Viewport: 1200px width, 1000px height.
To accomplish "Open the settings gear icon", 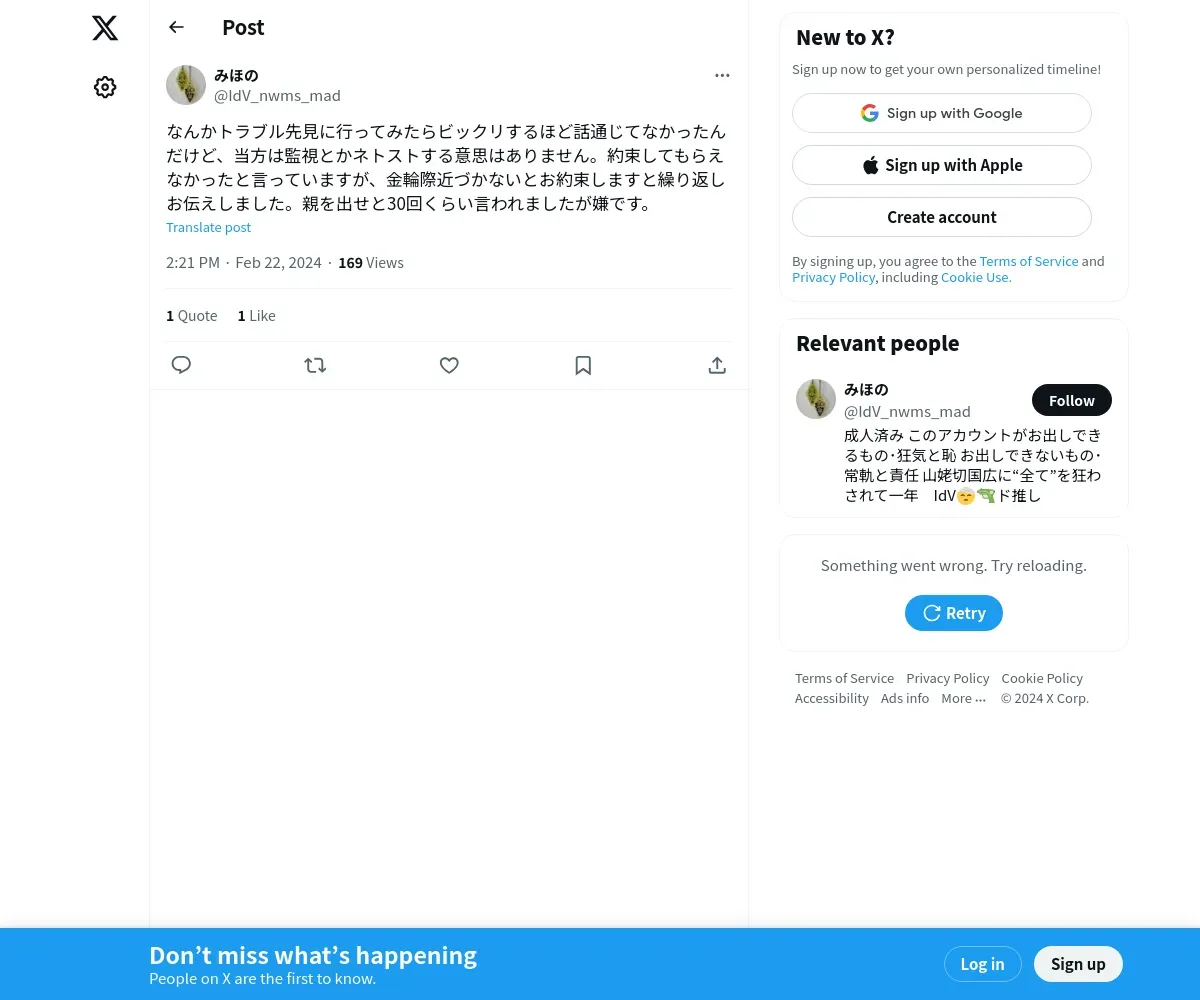I will [x=105, y=87].
